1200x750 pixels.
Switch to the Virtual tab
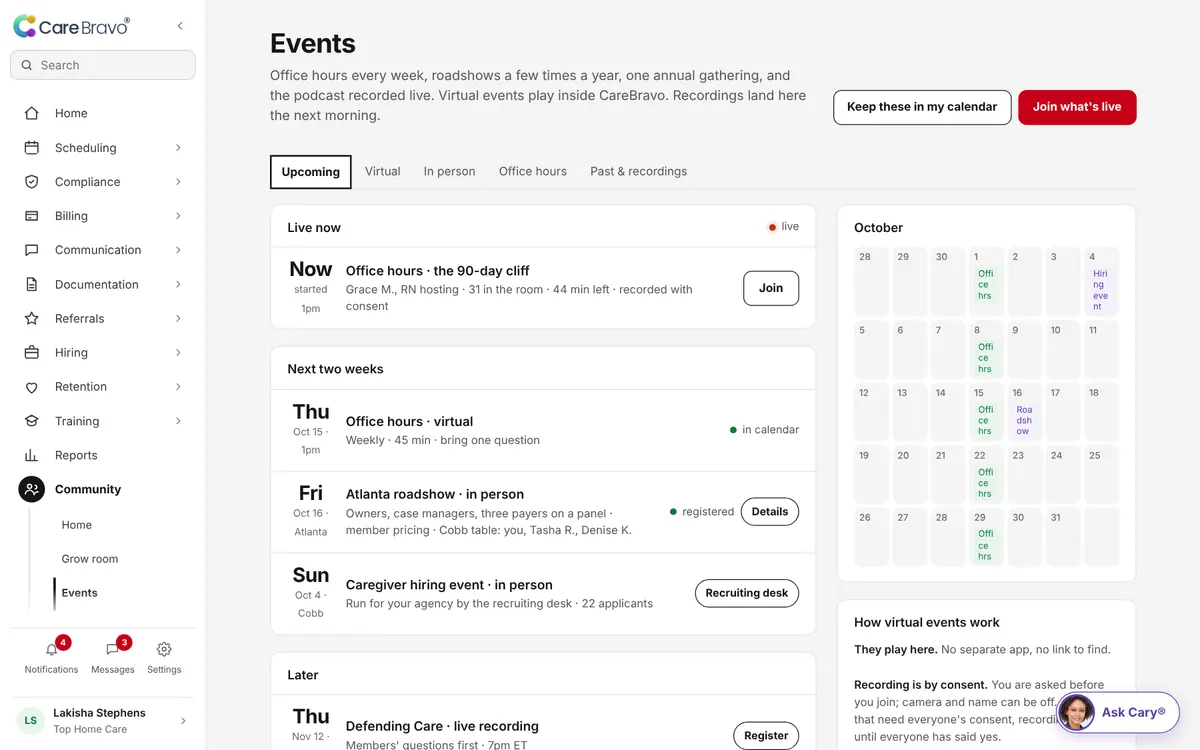click(382, 171)
